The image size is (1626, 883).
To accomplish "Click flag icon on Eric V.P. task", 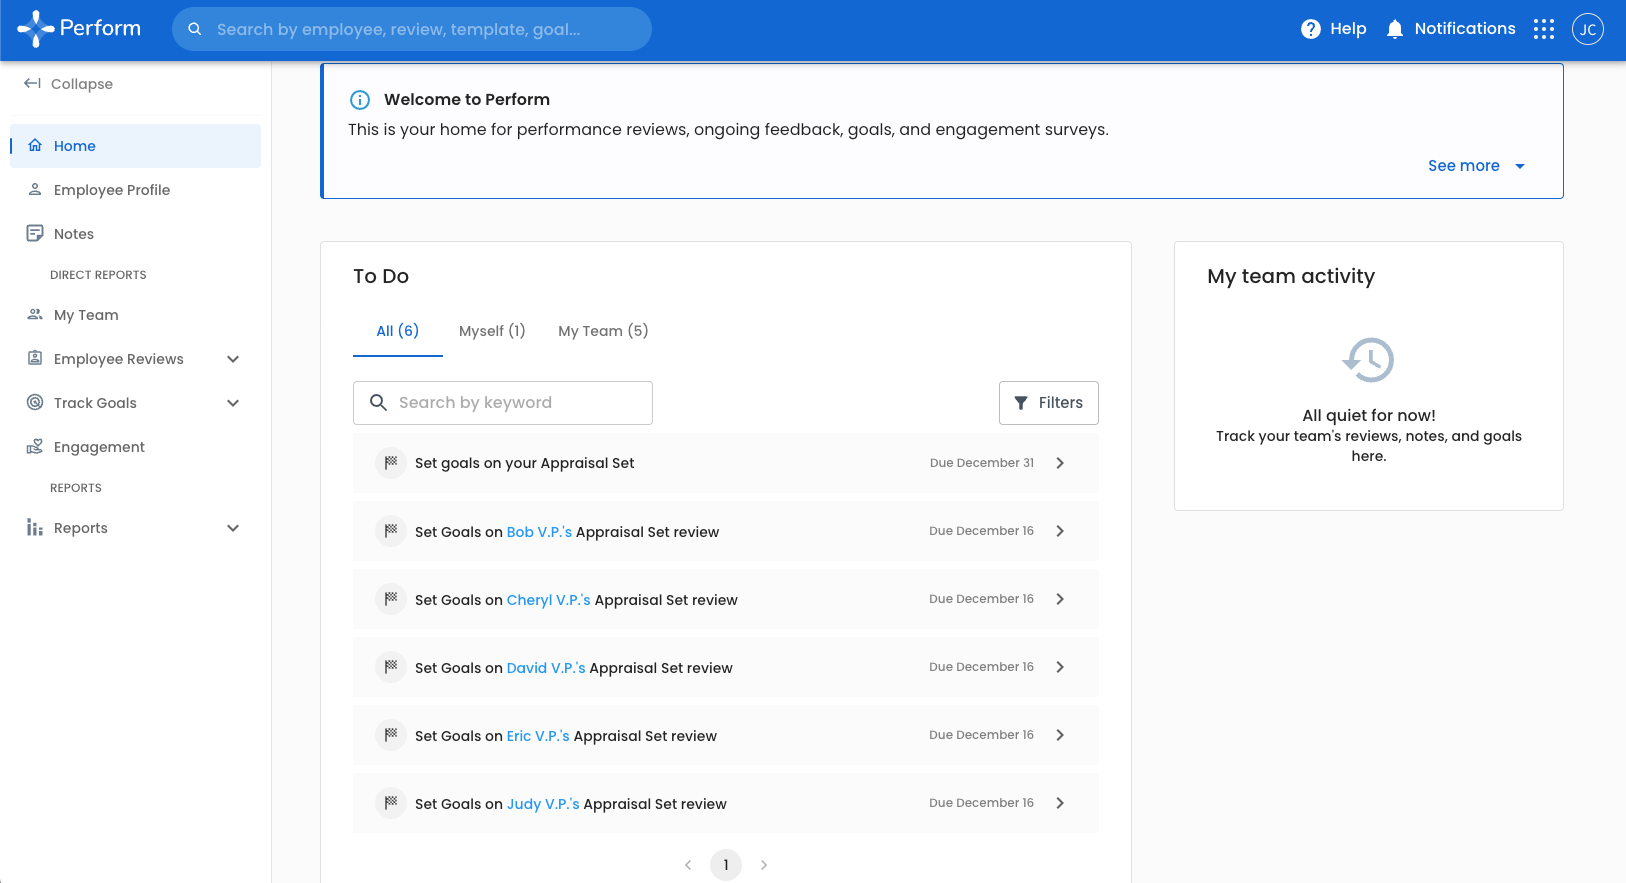I will click(391, 735).
